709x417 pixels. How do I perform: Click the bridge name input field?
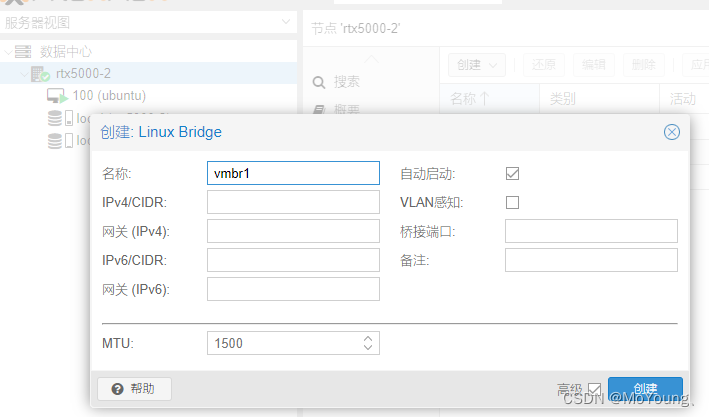[x=293, y=173]
